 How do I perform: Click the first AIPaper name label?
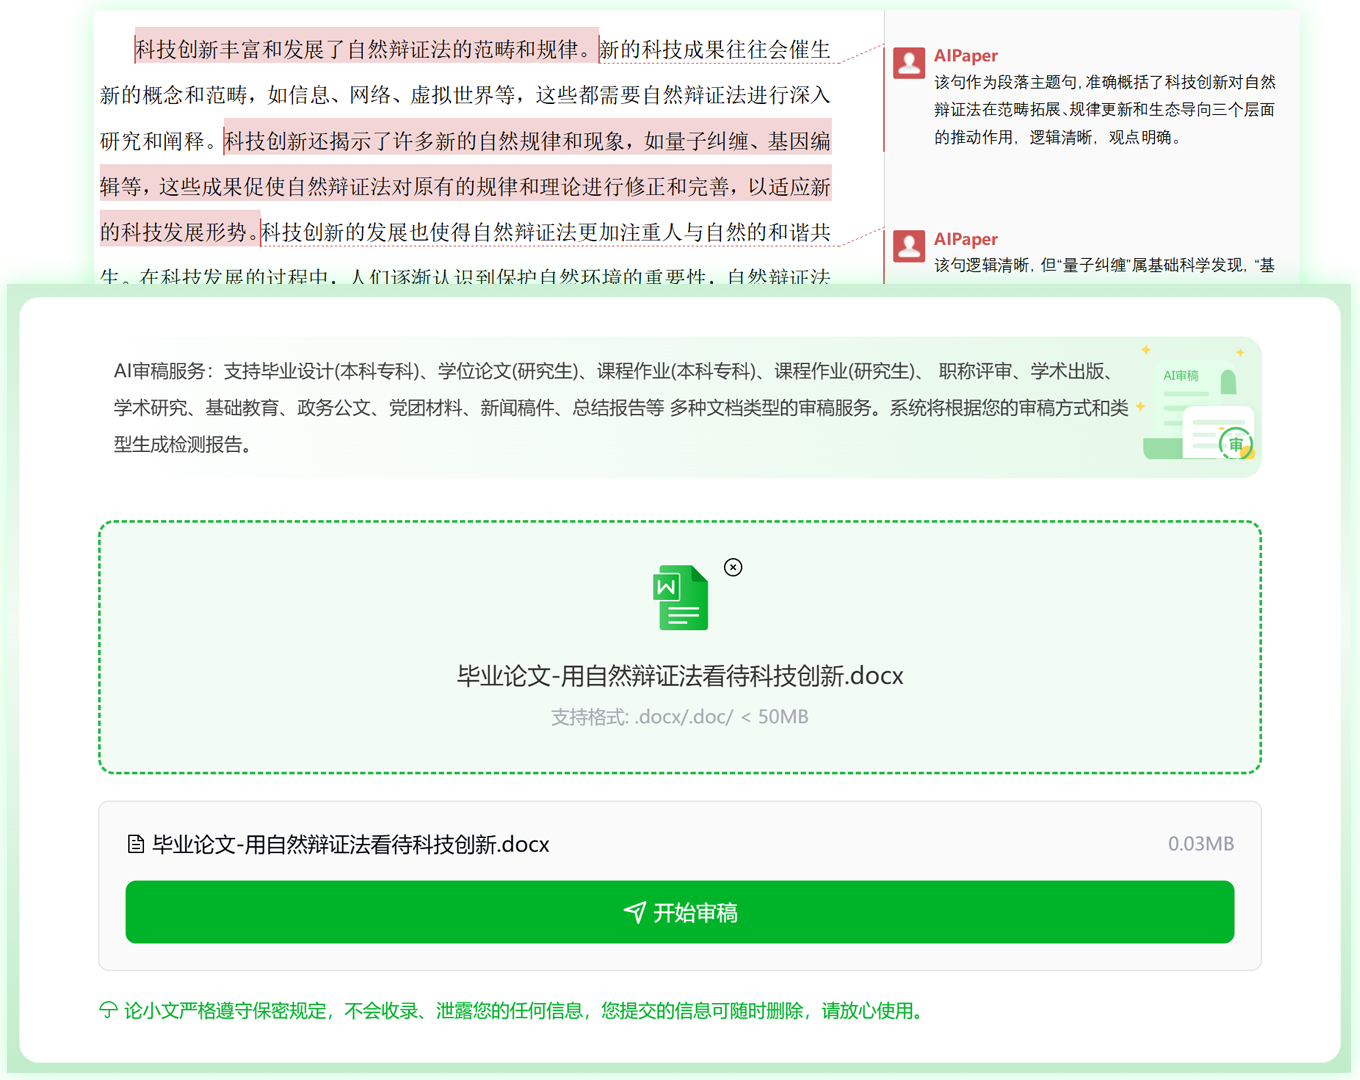pos(965,56)
